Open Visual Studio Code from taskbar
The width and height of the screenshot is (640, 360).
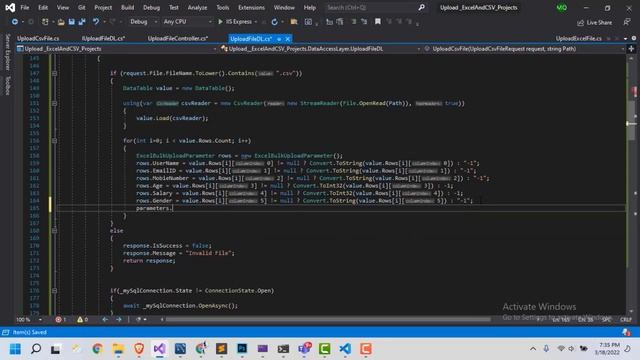345,349
